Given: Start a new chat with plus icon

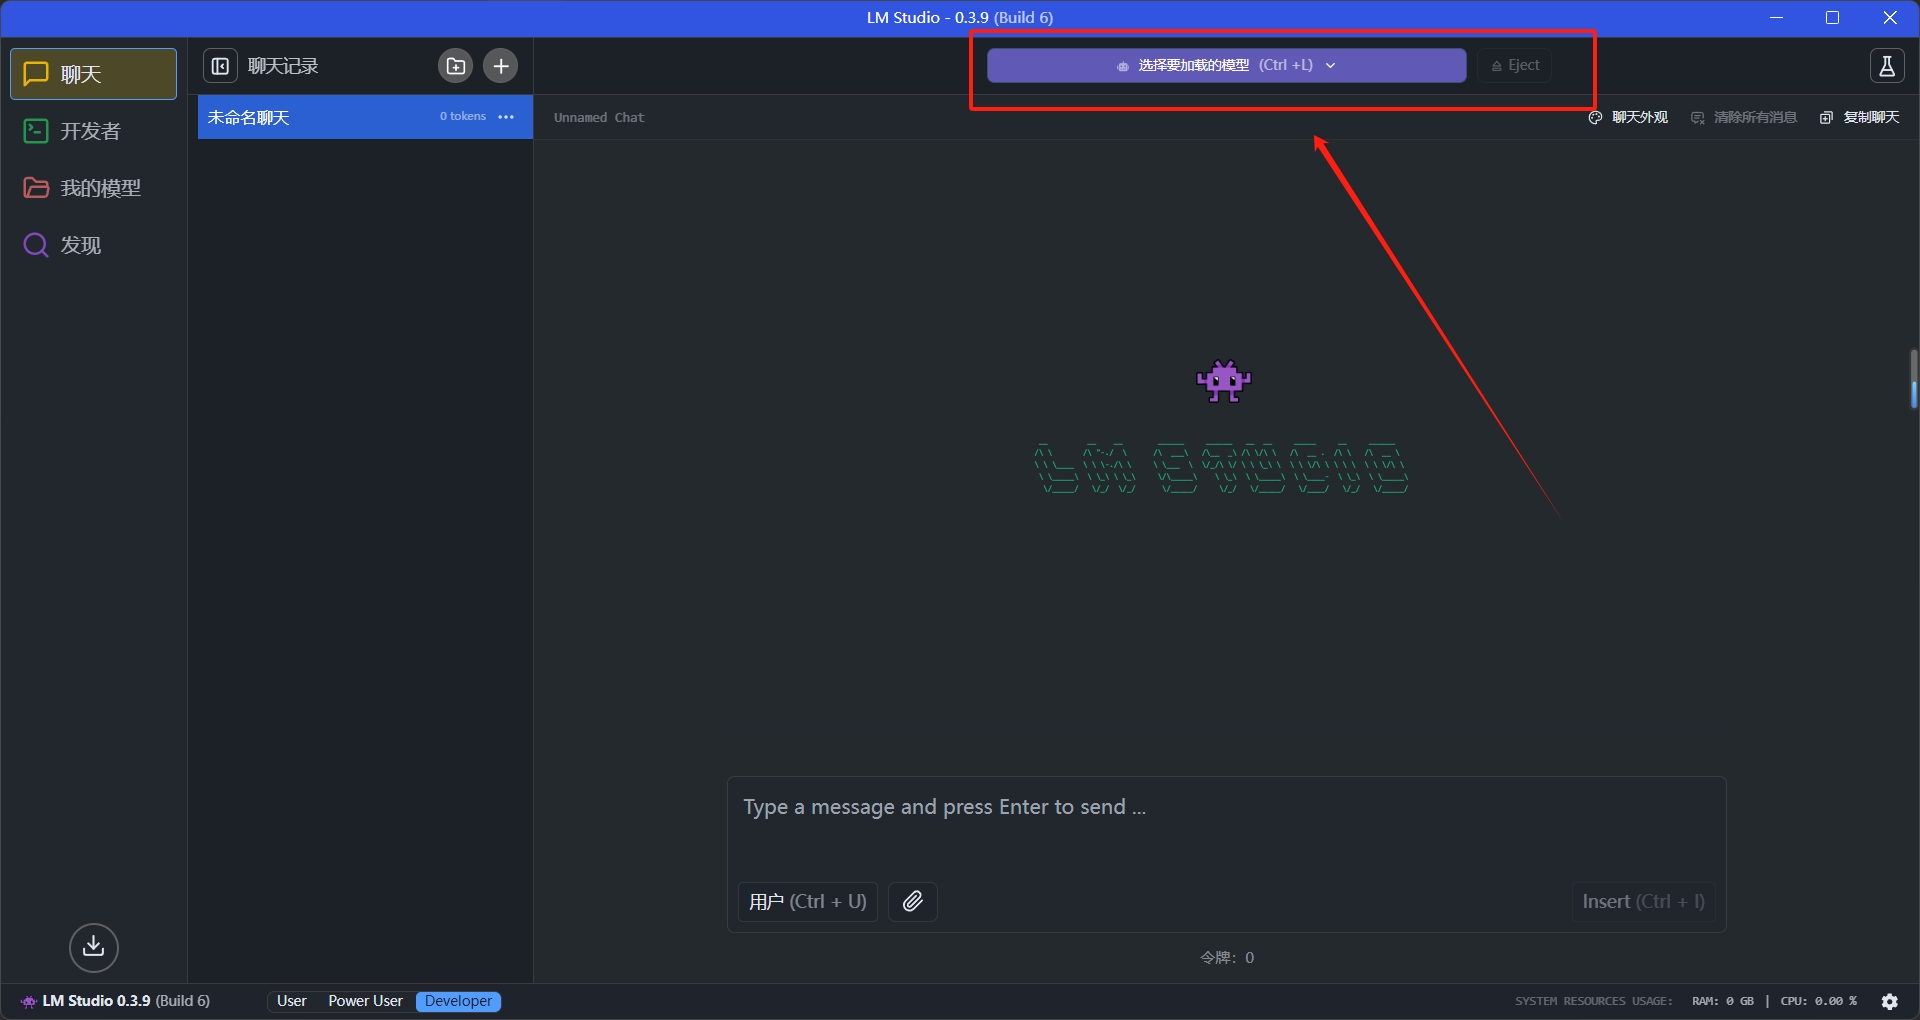Looking at the screenshot, I should click(500, 66).
